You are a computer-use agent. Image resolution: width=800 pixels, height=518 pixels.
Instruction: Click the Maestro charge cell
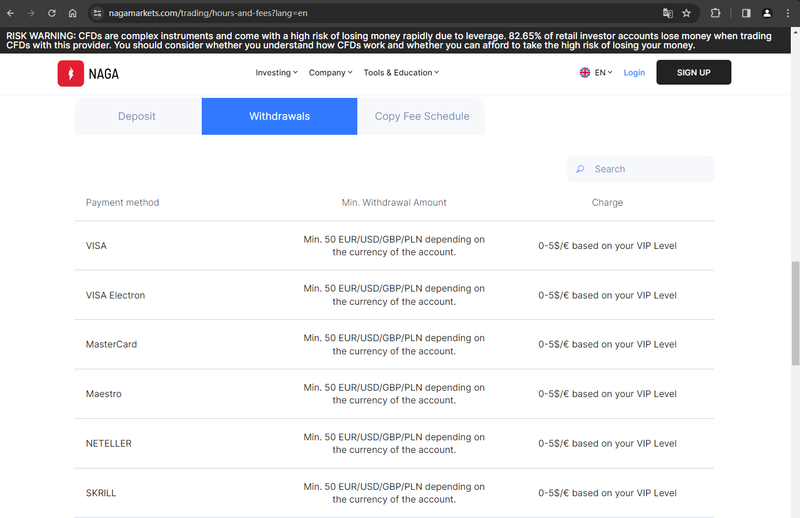(607, 394)
